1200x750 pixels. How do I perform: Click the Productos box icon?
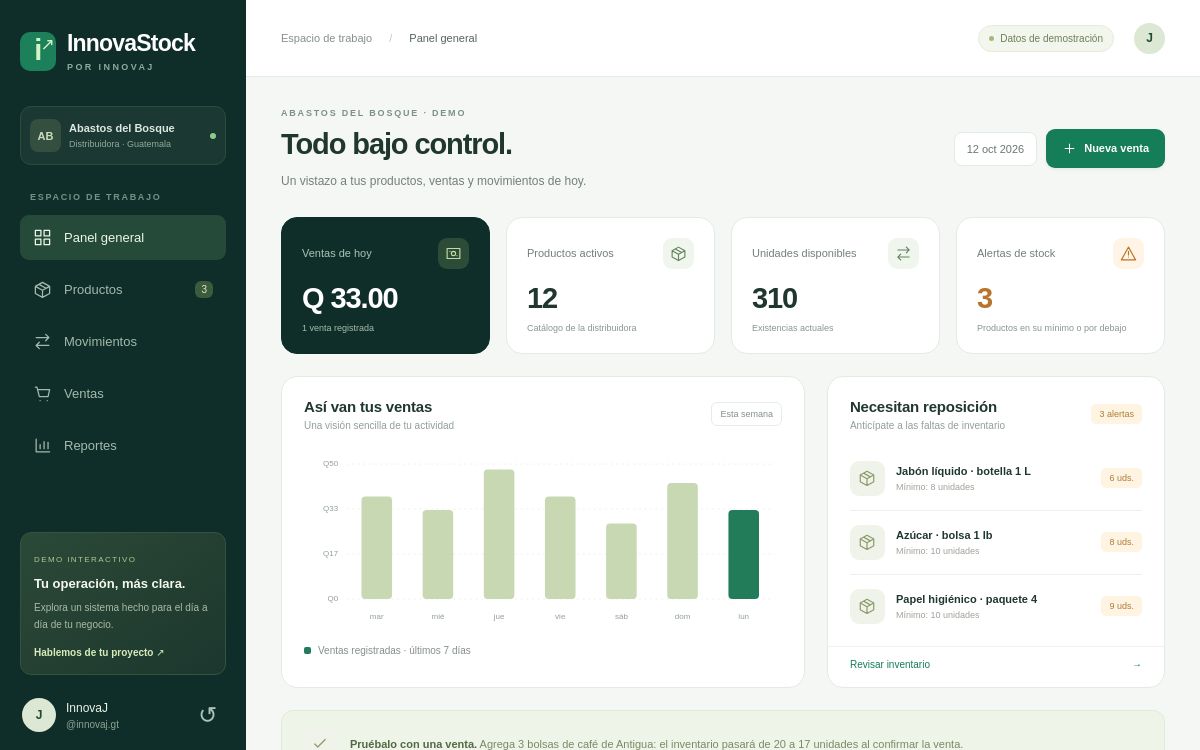[42, 289]
